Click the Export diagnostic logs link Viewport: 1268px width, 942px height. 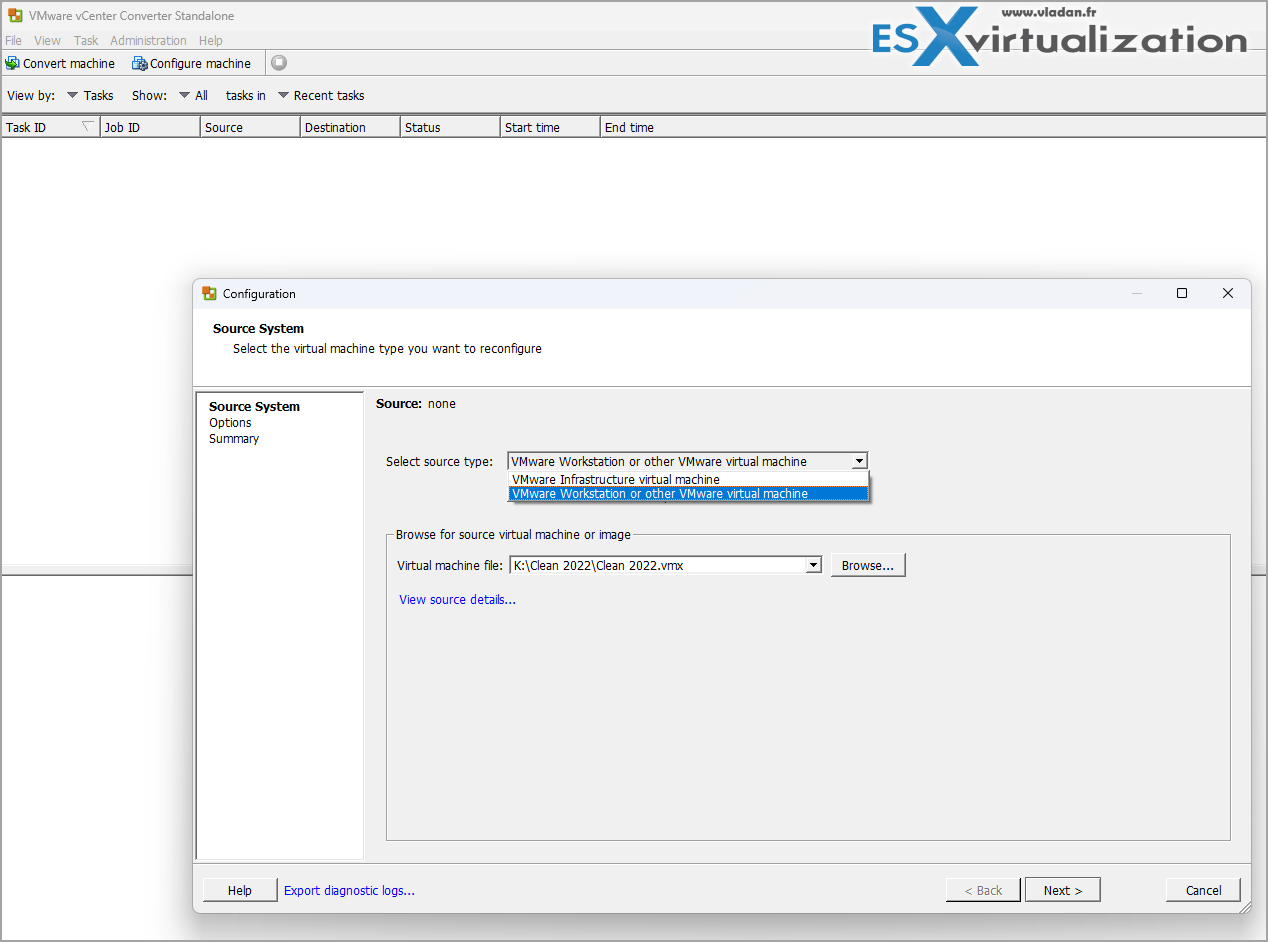click(x=349, y=890)
